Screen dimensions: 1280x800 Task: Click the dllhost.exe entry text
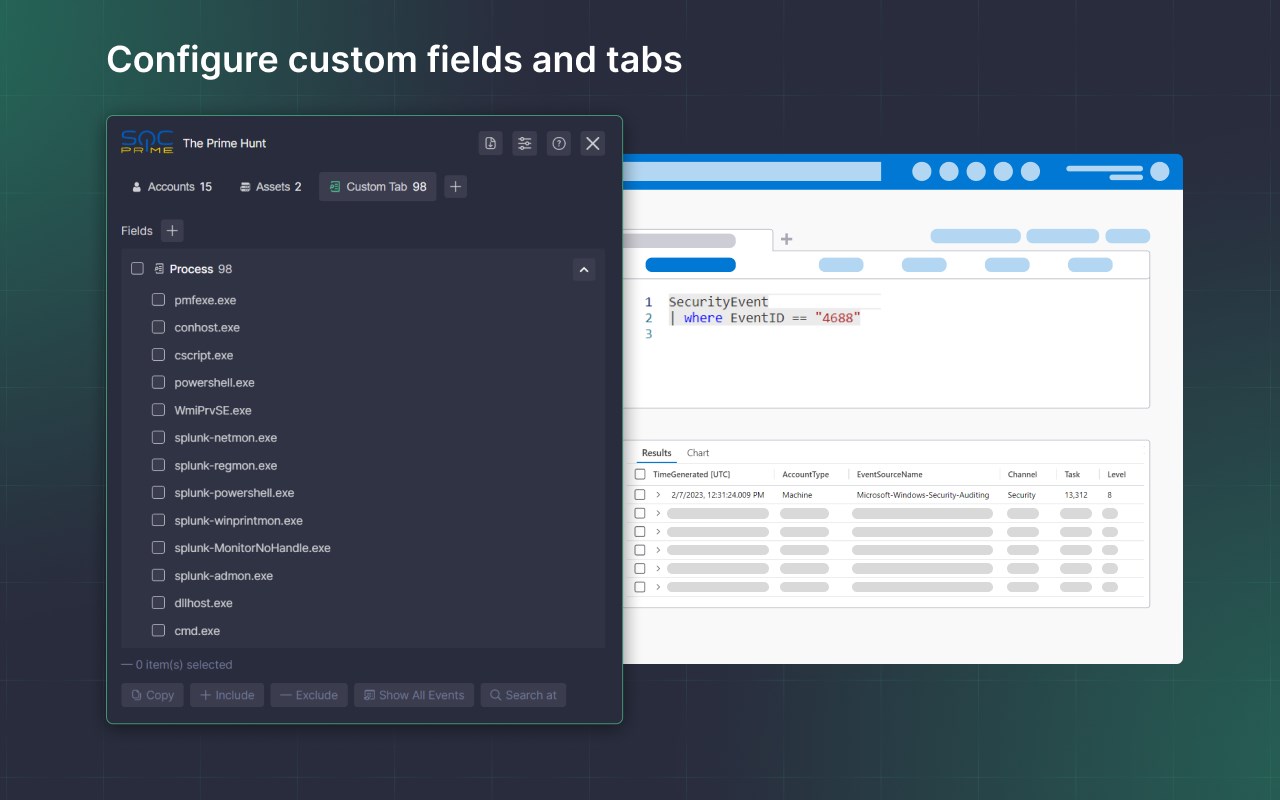pyautogui.click(x=203, y=603)
